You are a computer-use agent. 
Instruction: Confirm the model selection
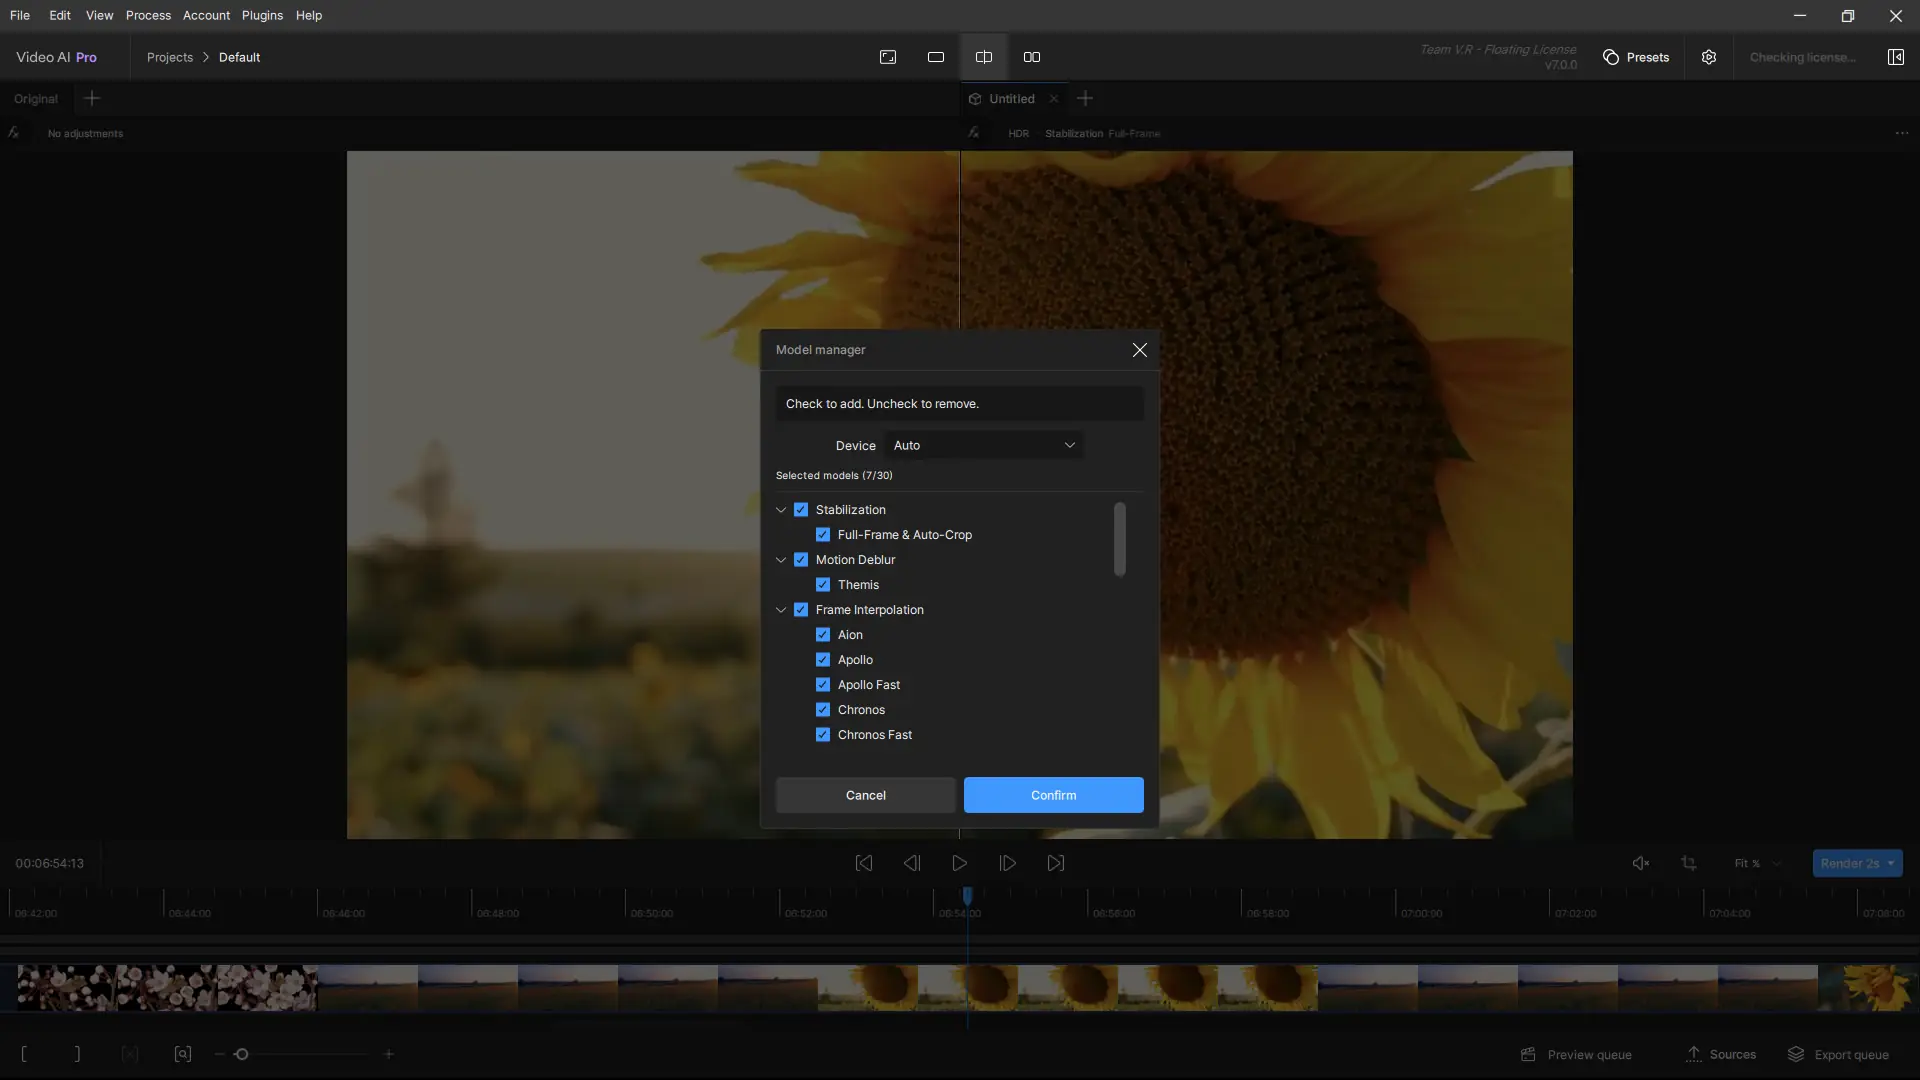(x=1053, y=795)
